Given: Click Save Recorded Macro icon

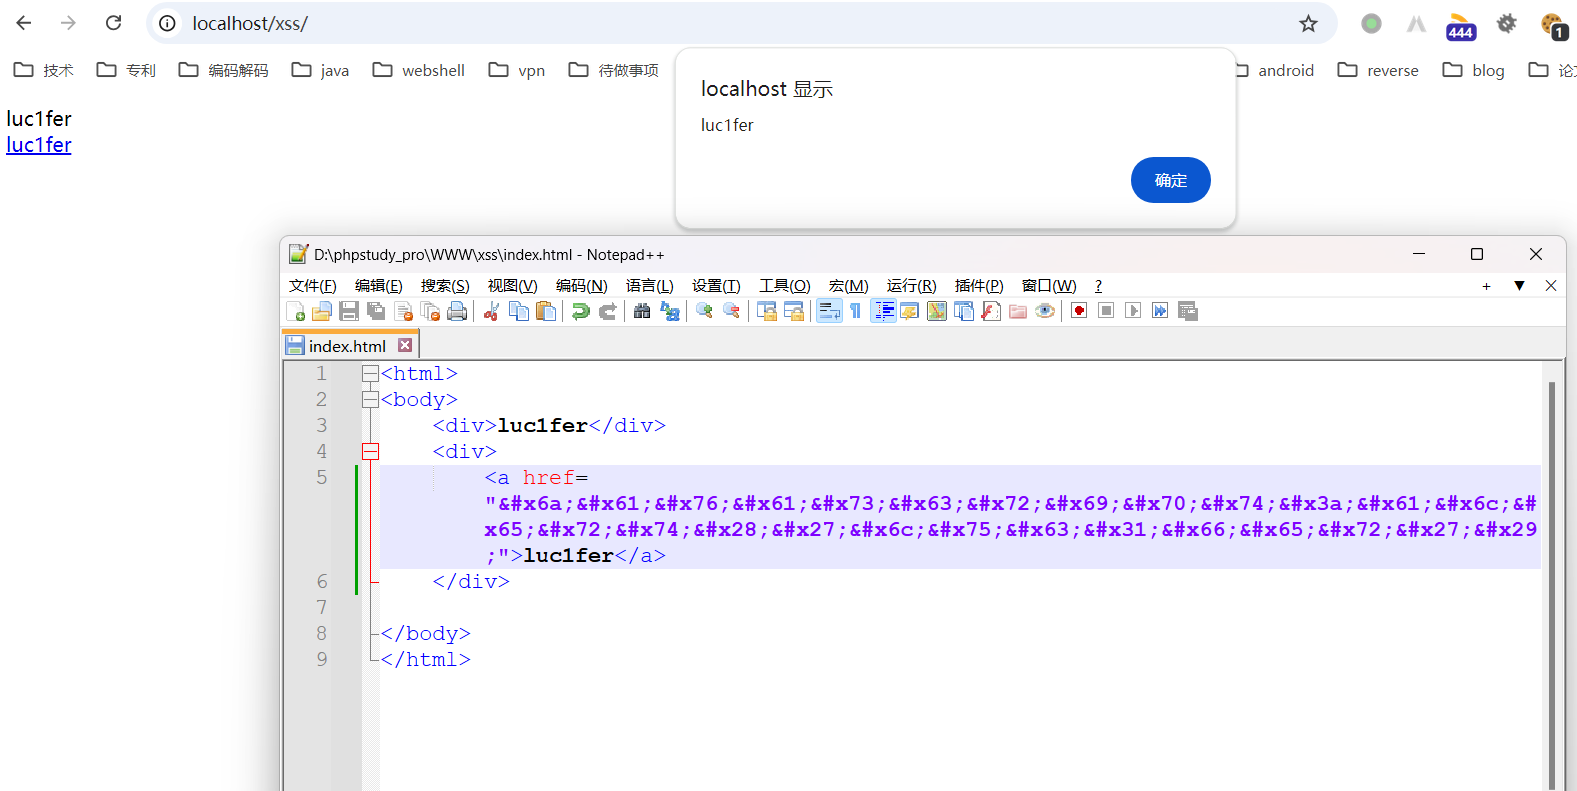Looking at the screenshot, I should point(1188,311).
